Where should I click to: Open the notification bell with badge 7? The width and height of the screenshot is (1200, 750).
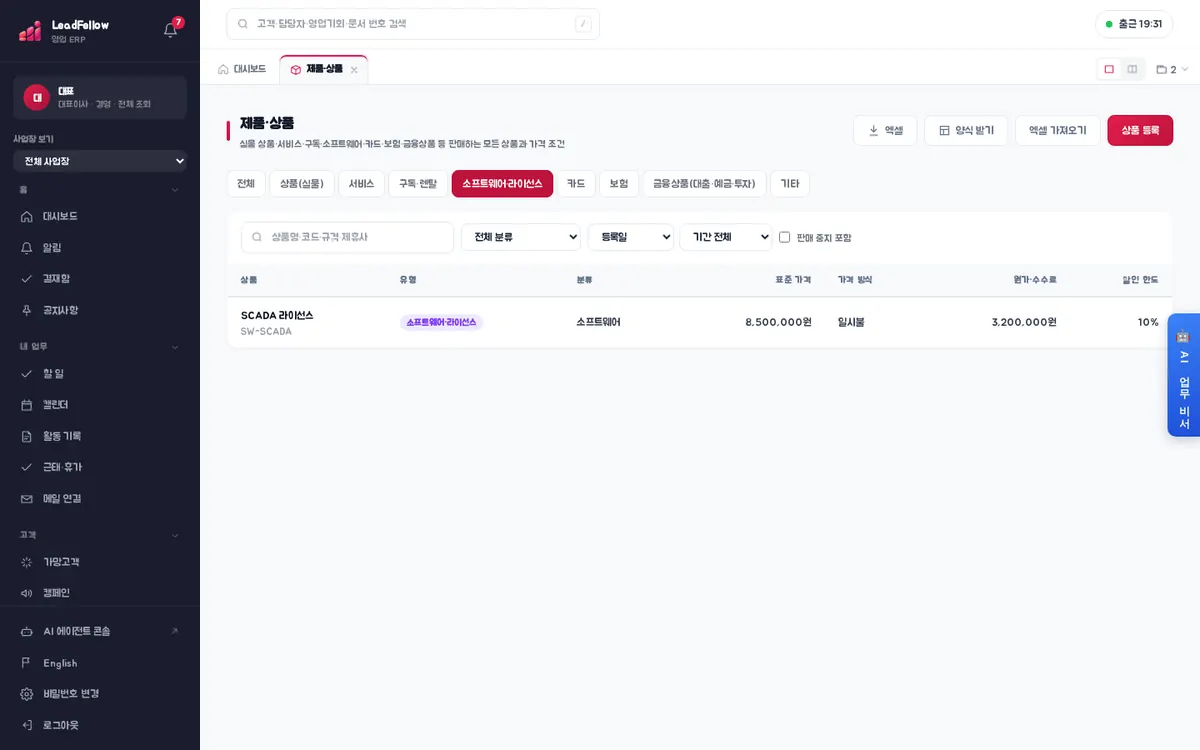point(171,30)
